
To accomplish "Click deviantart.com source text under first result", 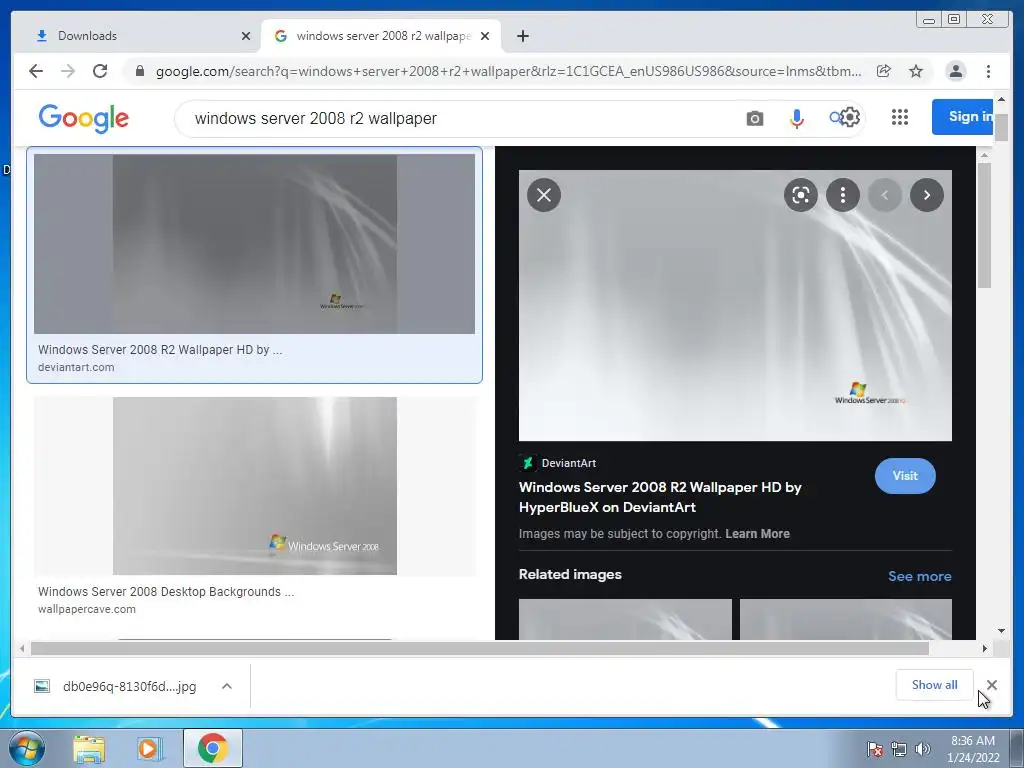I will (76, 367).
